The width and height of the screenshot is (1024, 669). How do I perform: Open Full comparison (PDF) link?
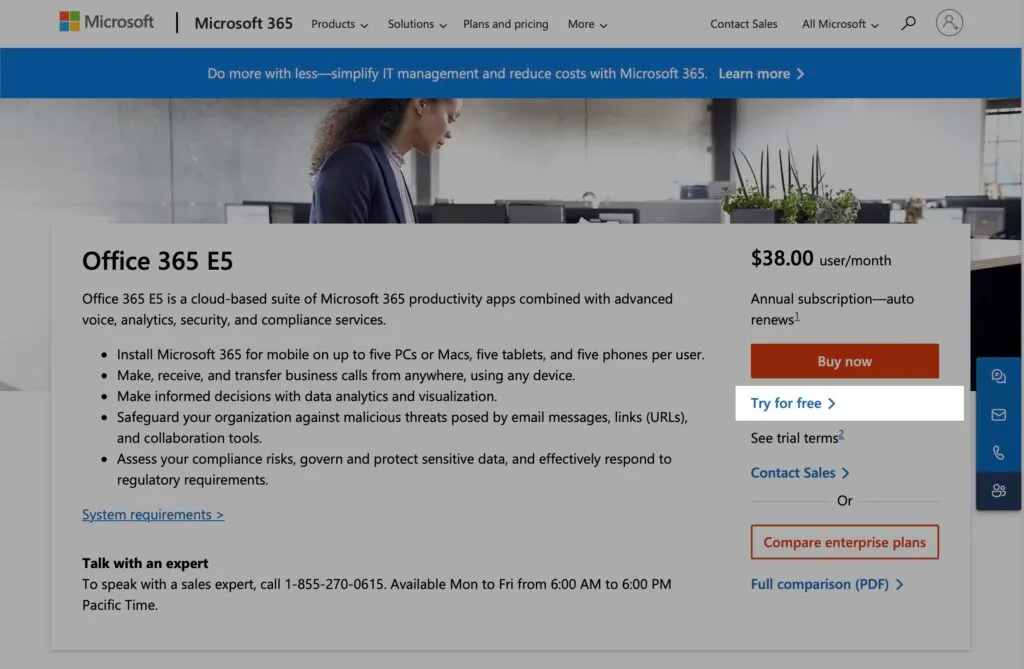(x=827, y=584)
